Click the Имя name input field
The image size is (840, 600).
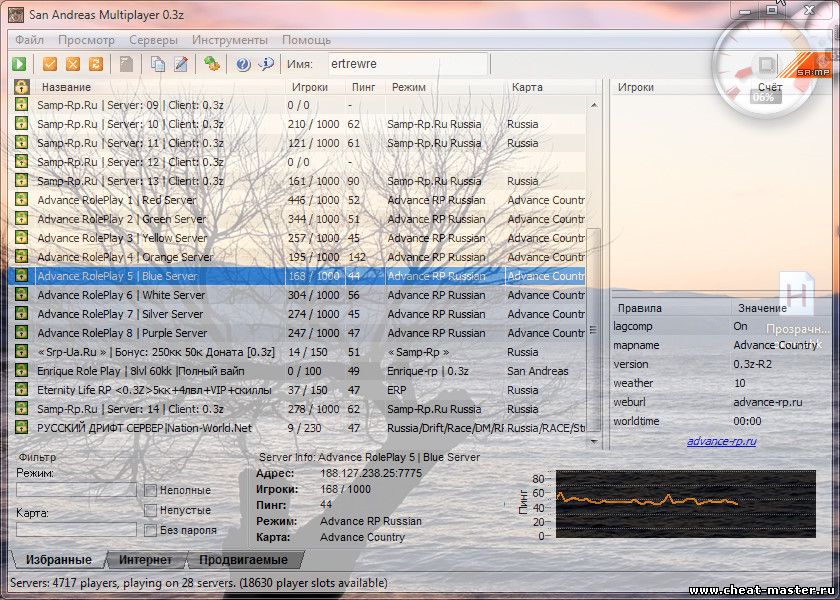point(406,64)
